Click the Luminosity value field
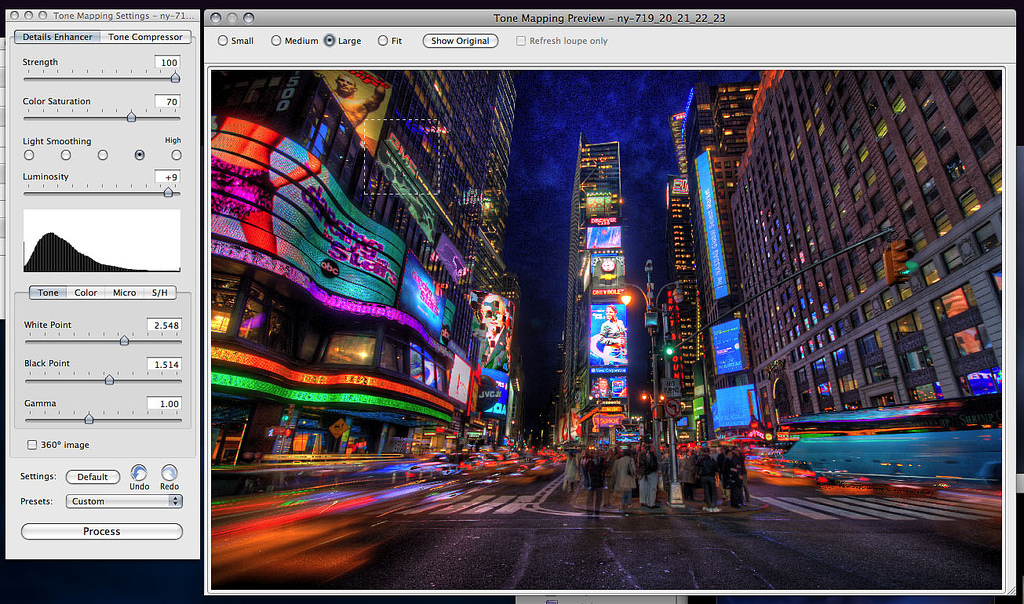 [x=168, y=177]
